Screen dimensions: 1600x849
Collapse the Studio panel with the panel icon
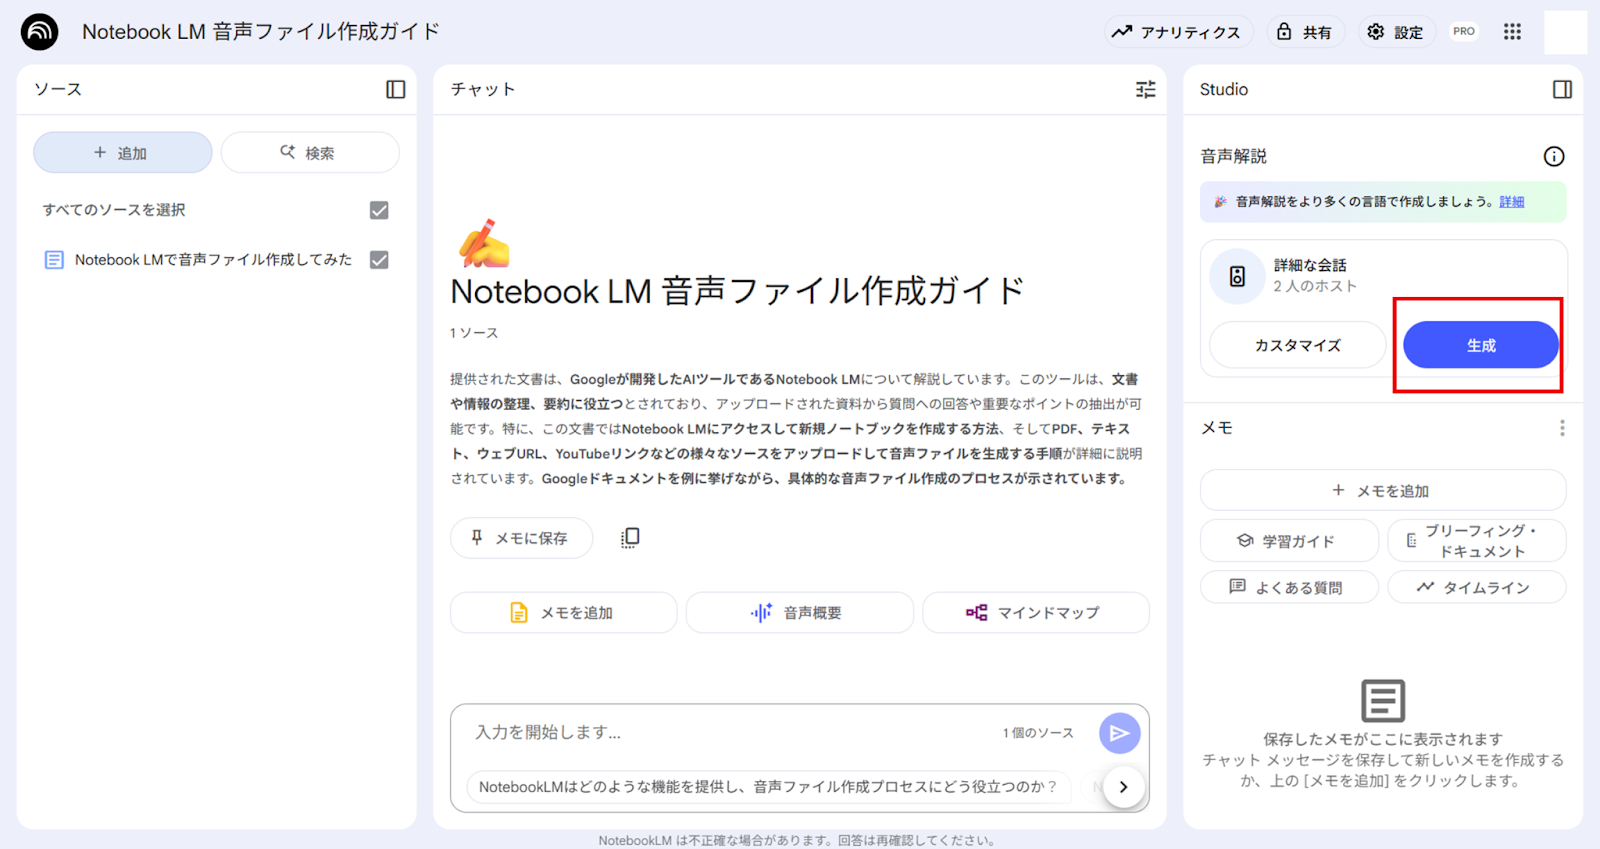click(1562, 89)
